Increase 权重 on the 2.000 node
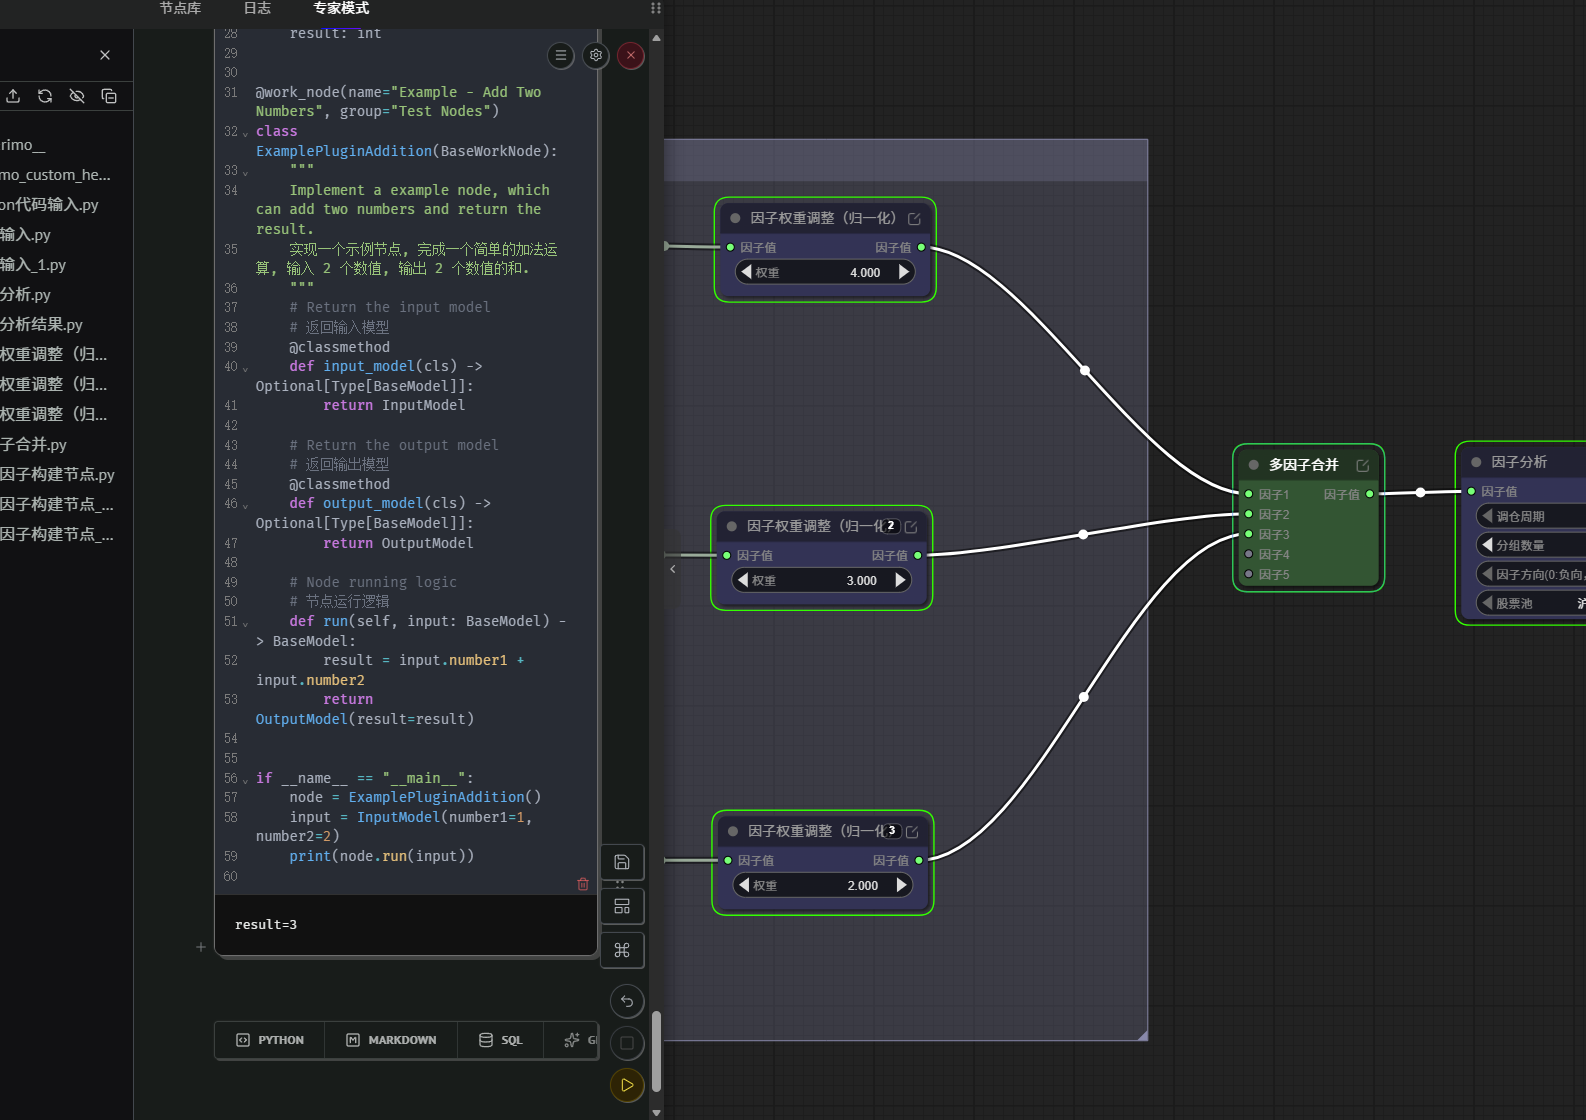The image size is (1586, 1120). (x=902, y=885)
